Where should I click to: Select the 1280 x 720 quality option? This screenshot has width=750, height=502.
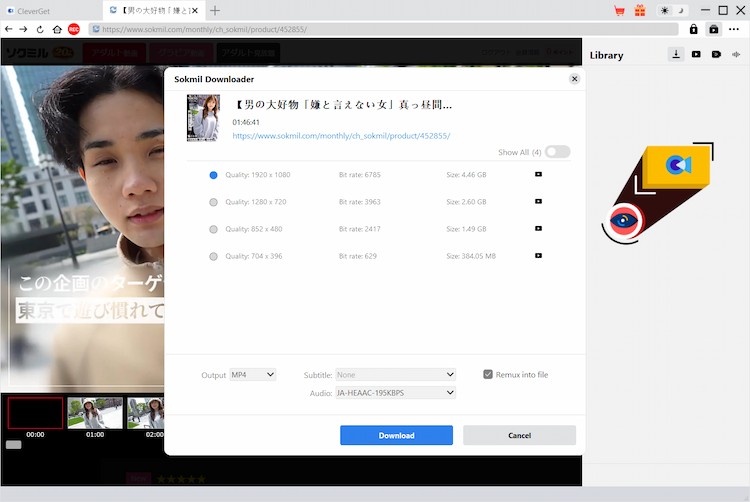point(213,202)
